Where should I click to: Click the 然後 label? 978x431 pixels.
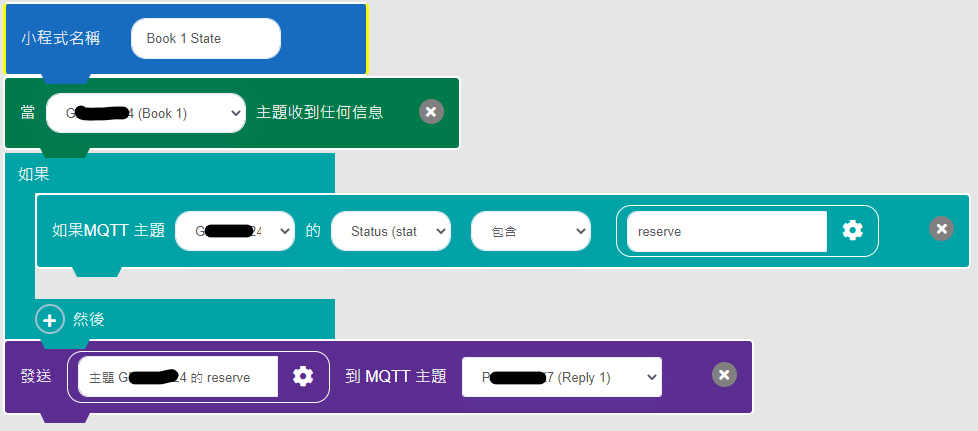[89, 320]
